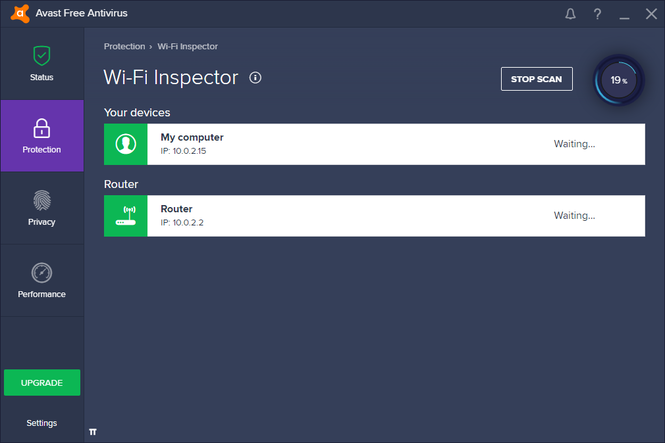Click the Router section heading
Viewport: 665px width, 443px height.
click(121, 184)
